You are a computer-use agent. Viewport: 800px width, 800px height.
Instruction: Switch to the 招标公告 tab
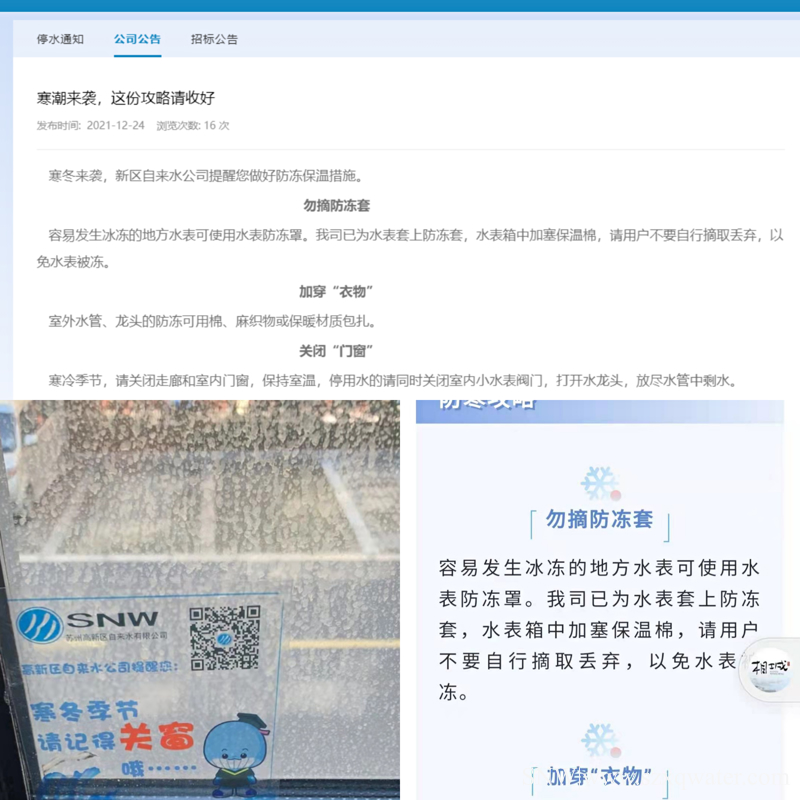point(214,39)
